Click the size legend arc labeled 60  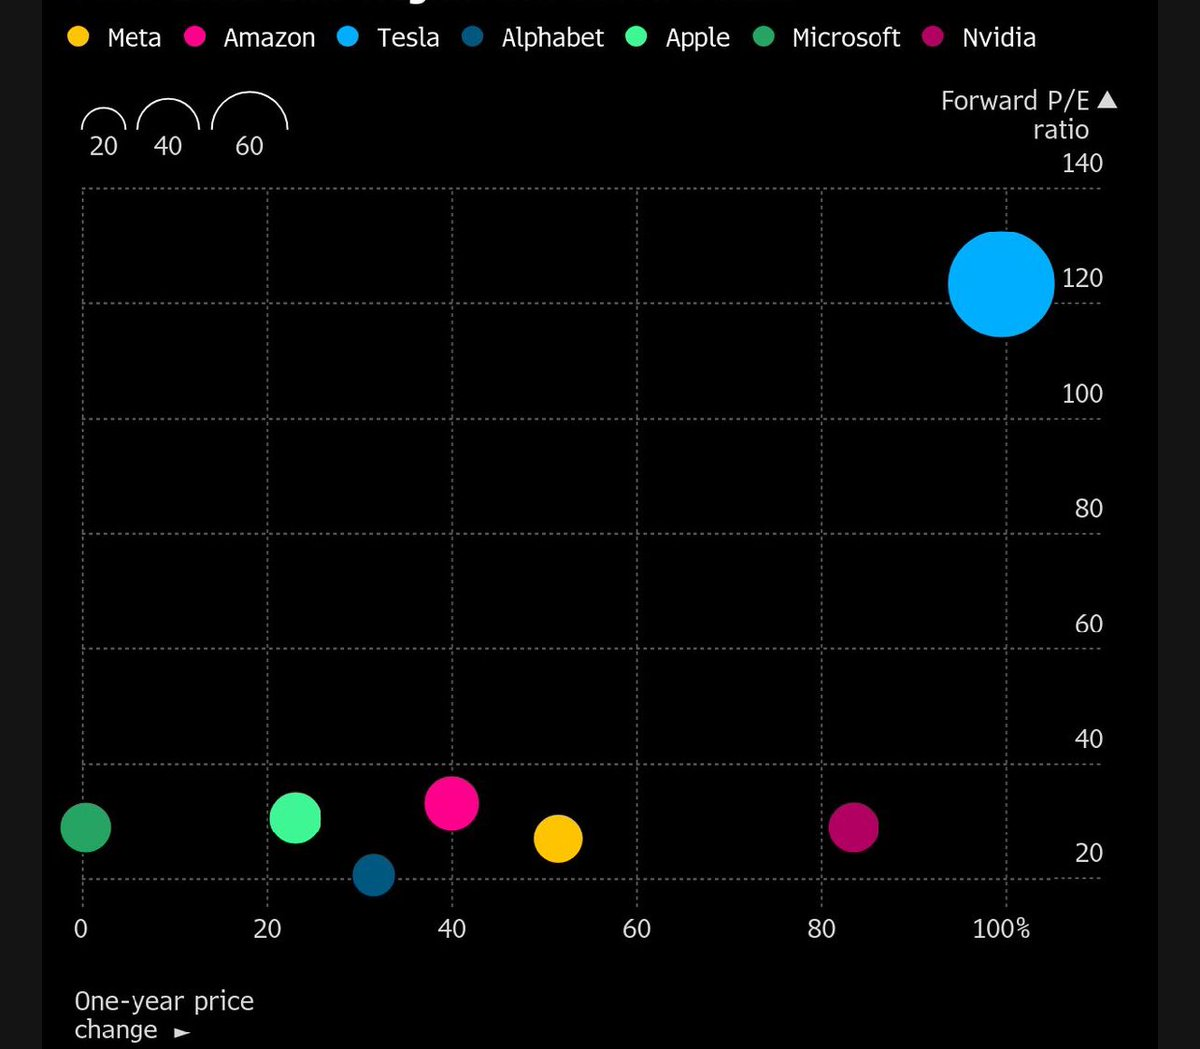tap(250, 110)
